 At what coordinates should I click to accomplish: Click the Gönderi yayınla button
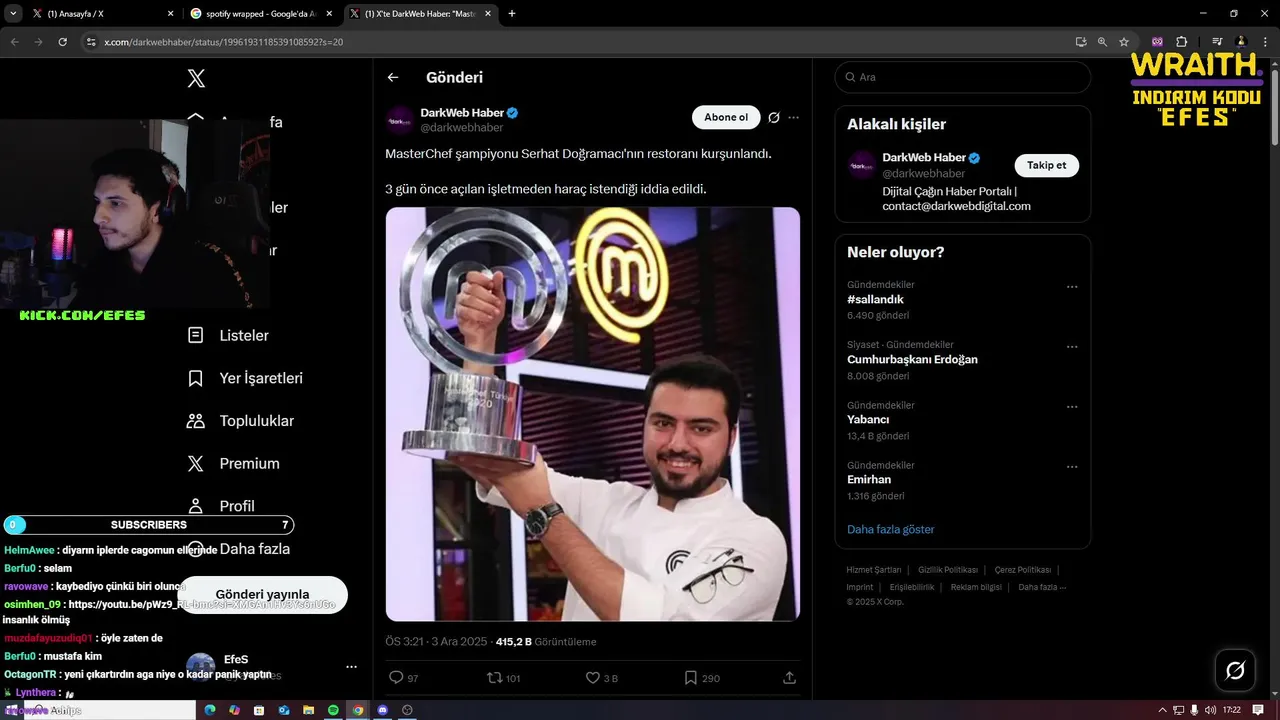pos(262,594)
